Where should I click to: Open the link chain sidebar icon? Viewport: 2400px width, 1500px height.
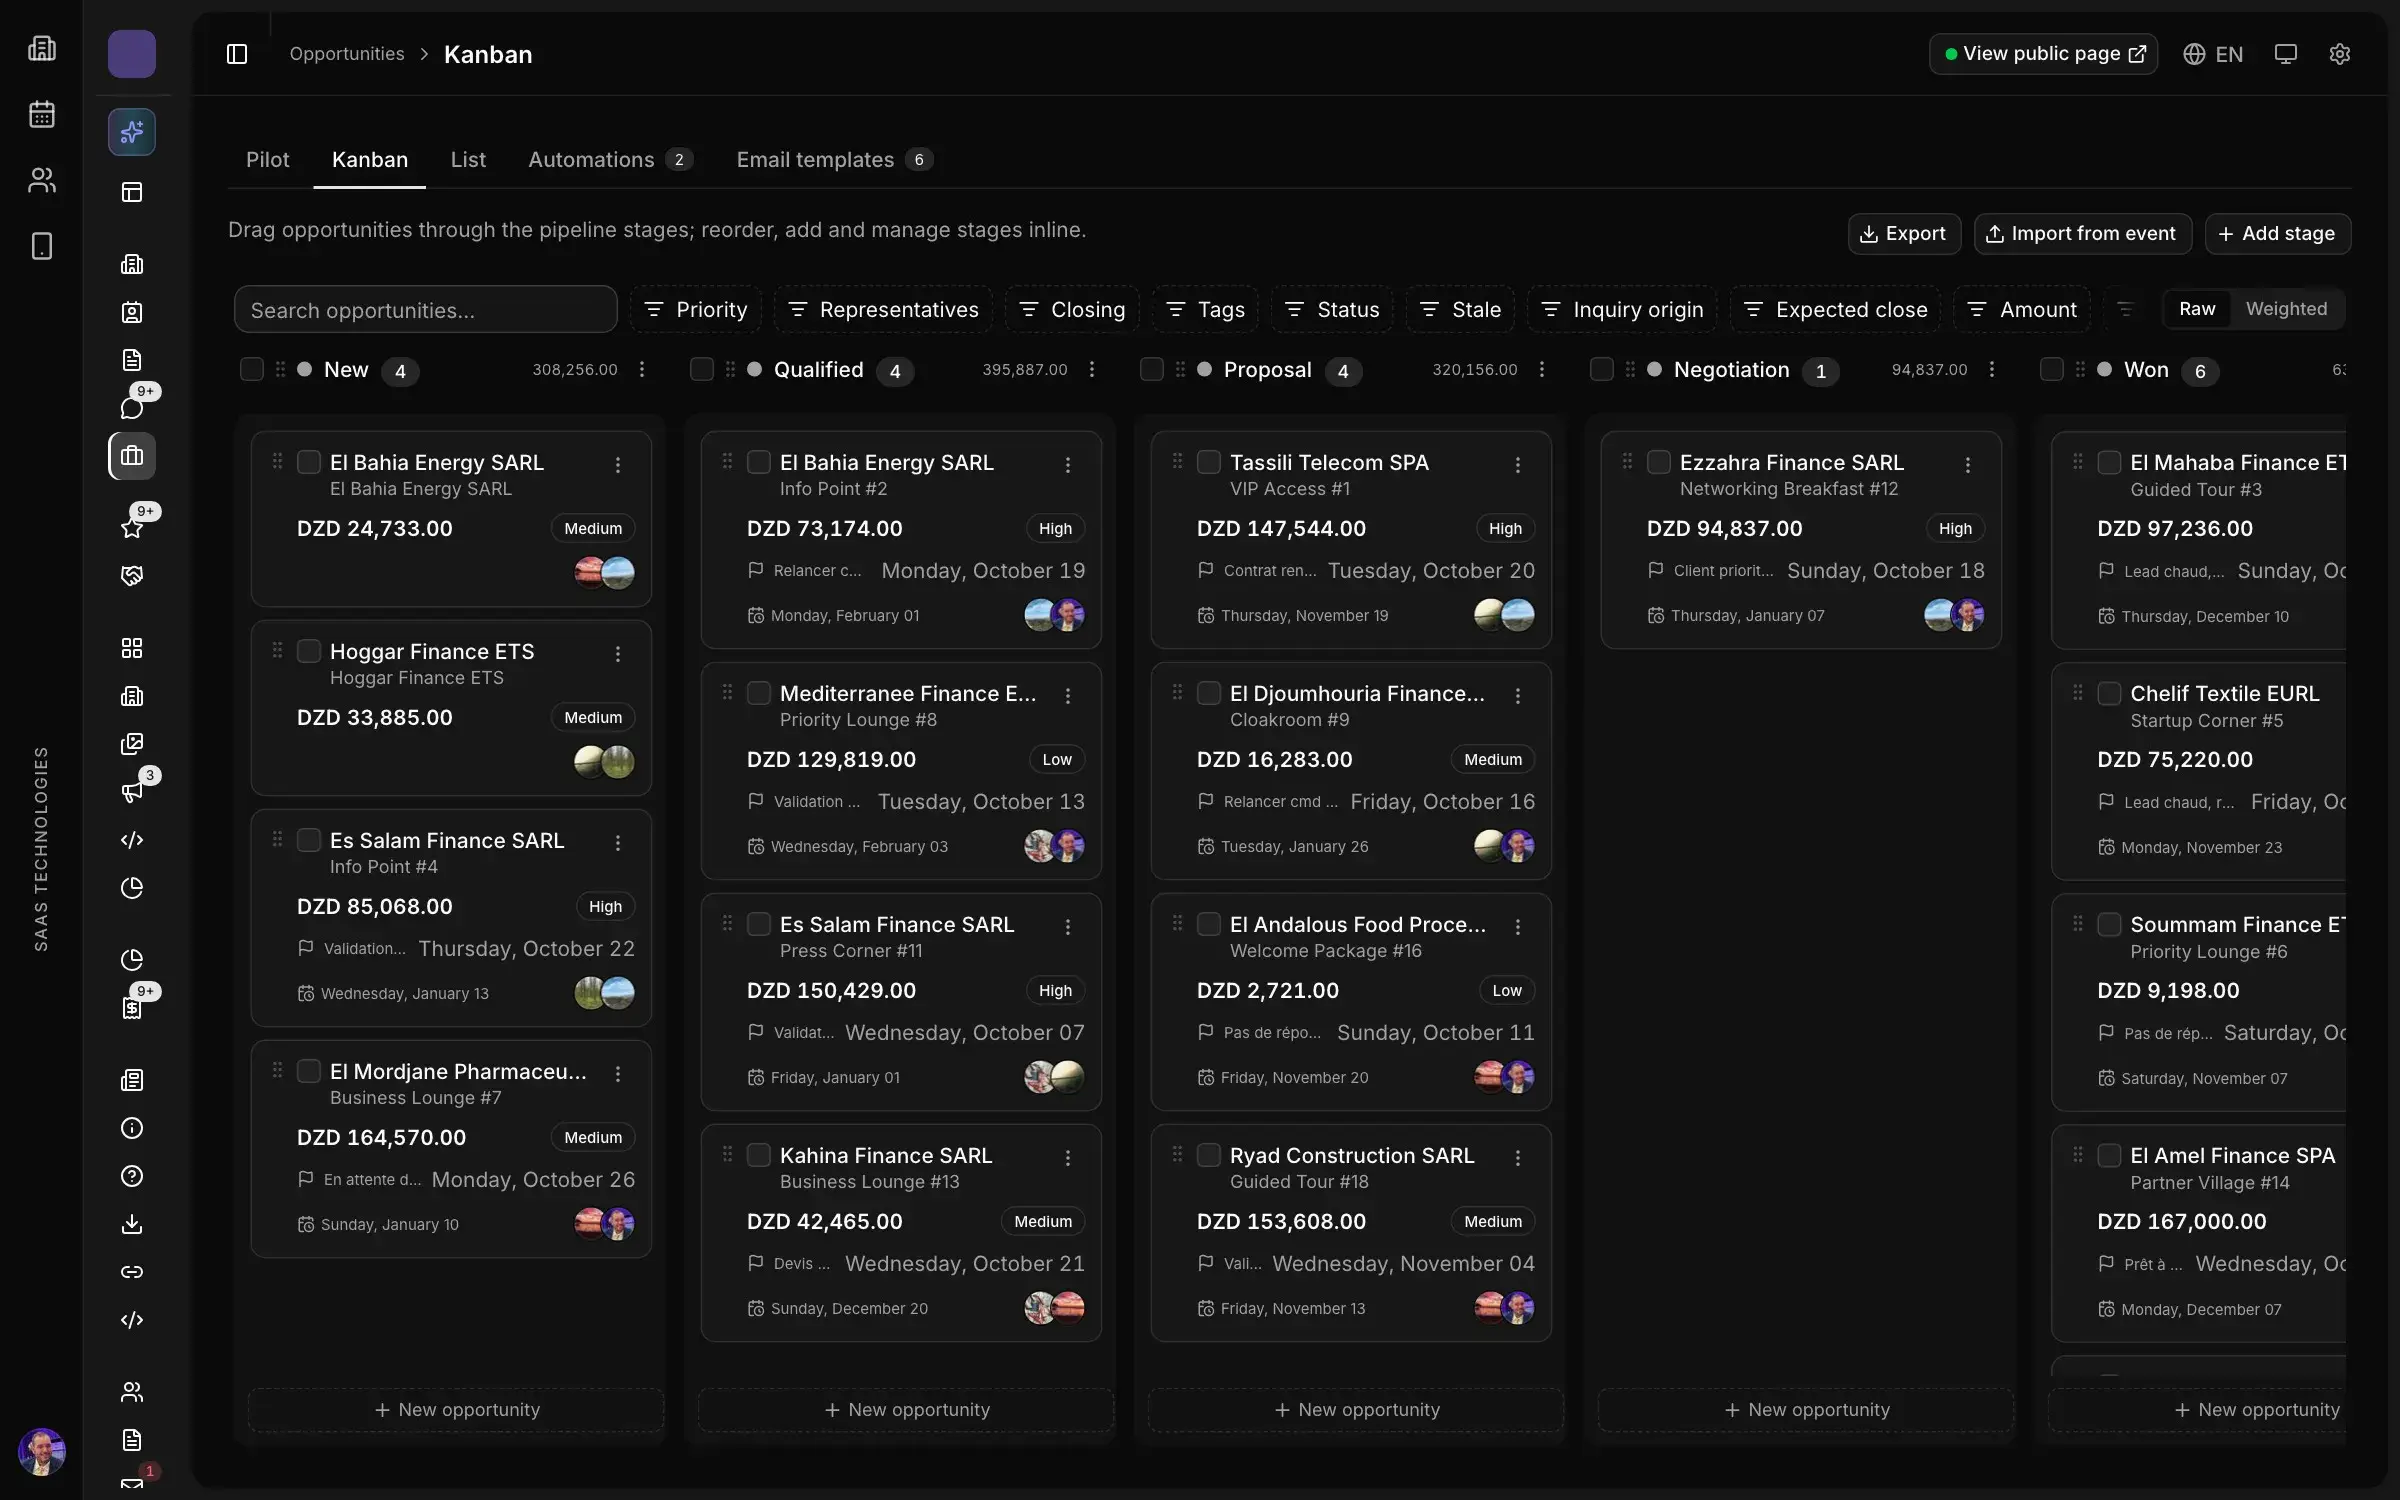132,1272
